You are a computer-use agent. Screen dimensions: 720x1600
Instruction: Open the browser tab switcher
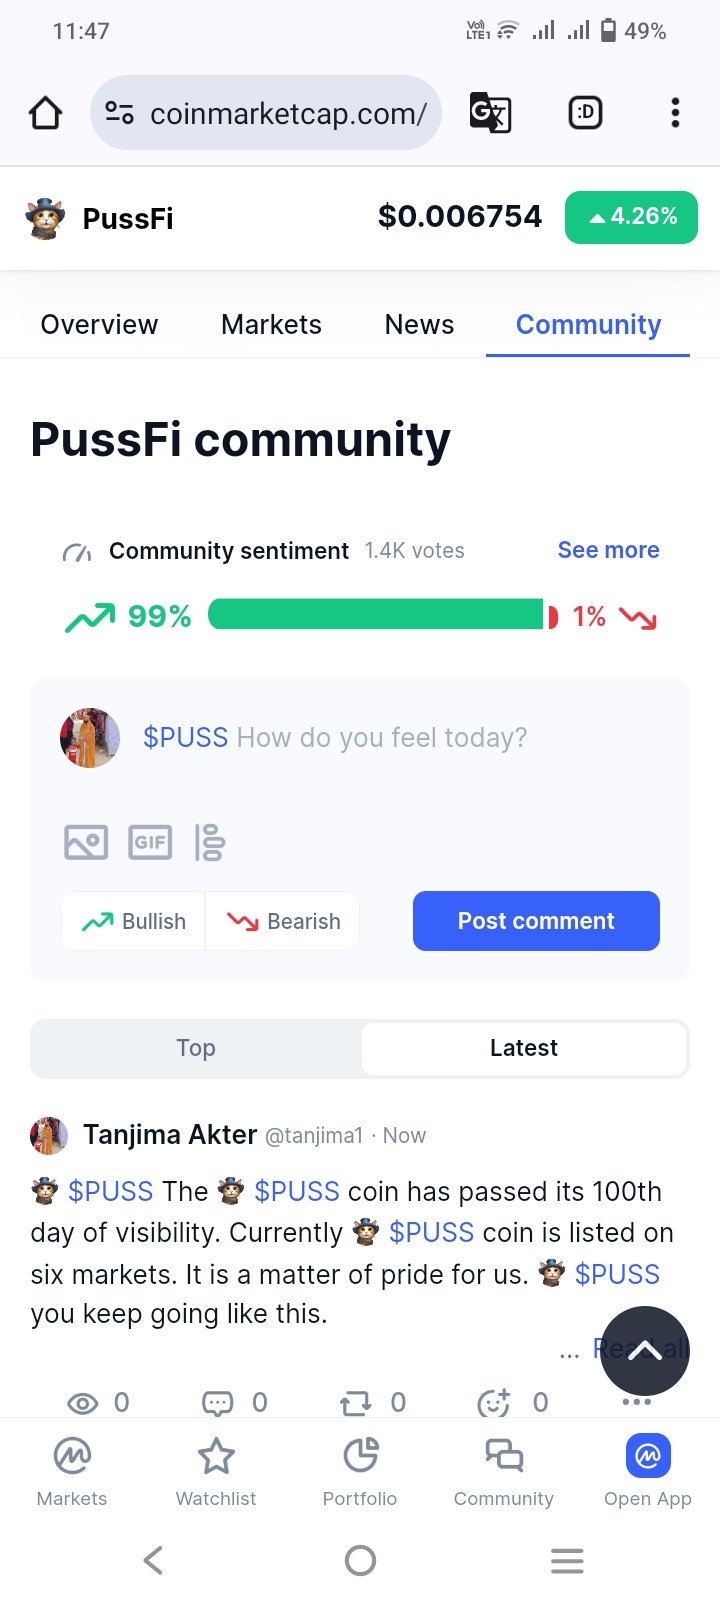585,113
